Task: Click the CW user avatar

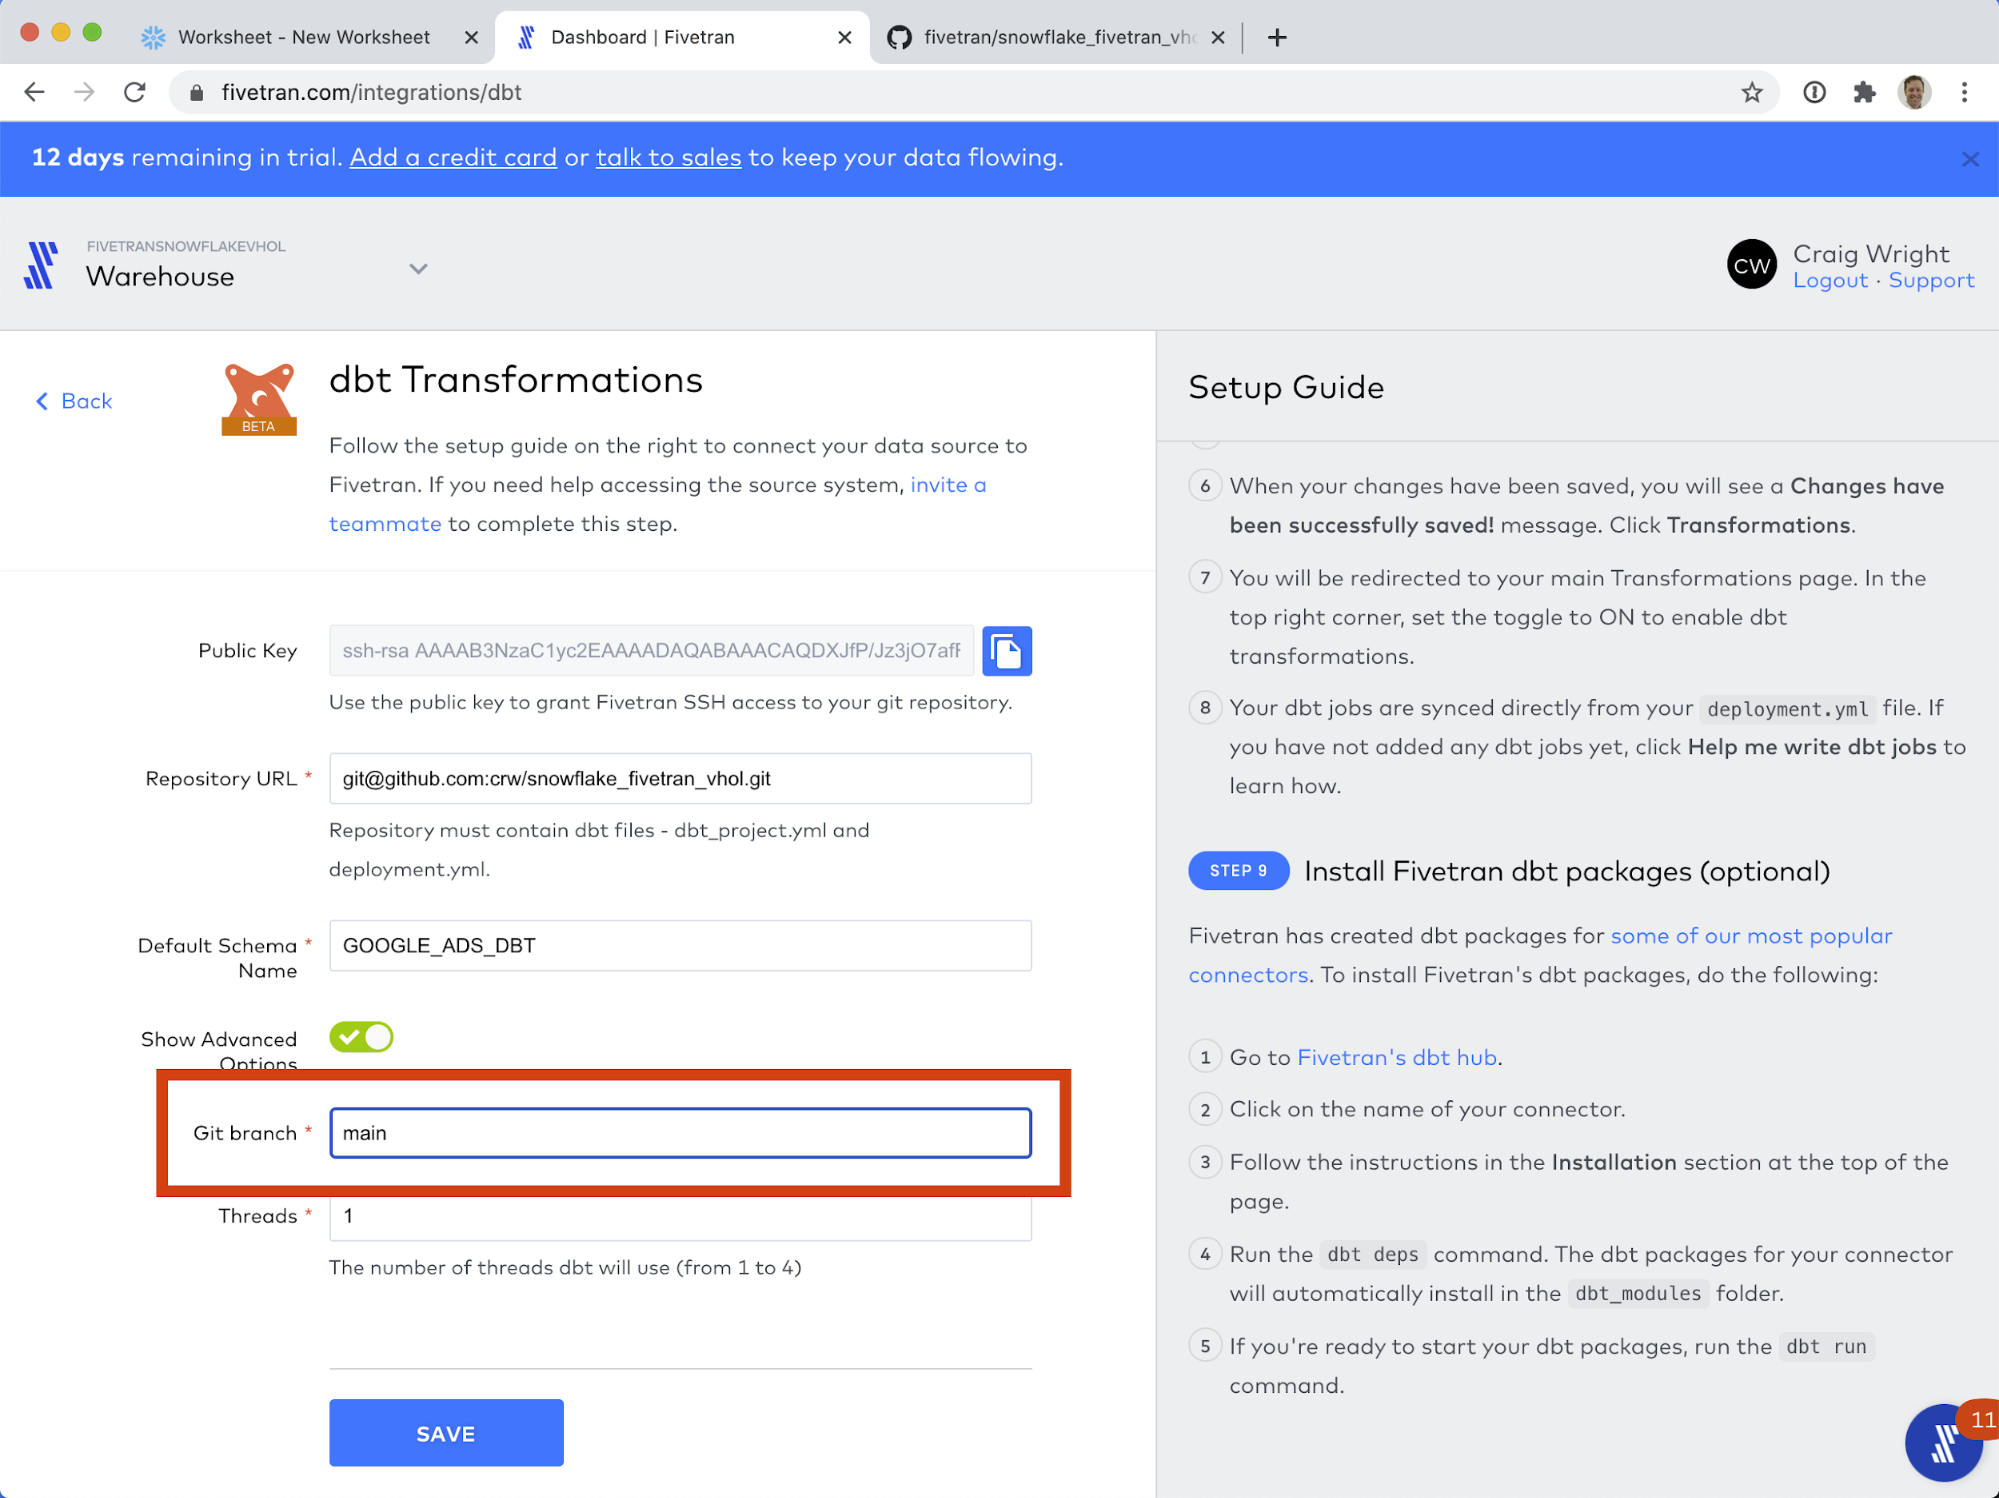Action: tap(1751, 265)
